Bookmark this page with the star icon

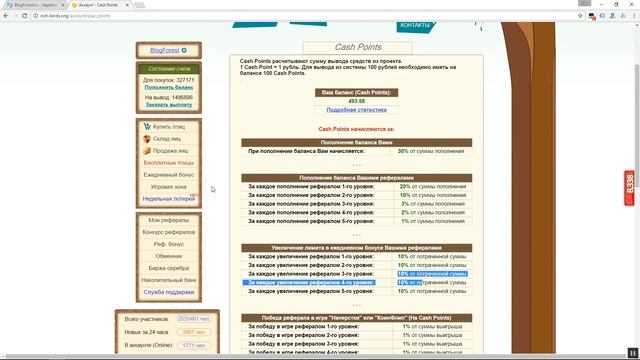click(x=580, y=16)
